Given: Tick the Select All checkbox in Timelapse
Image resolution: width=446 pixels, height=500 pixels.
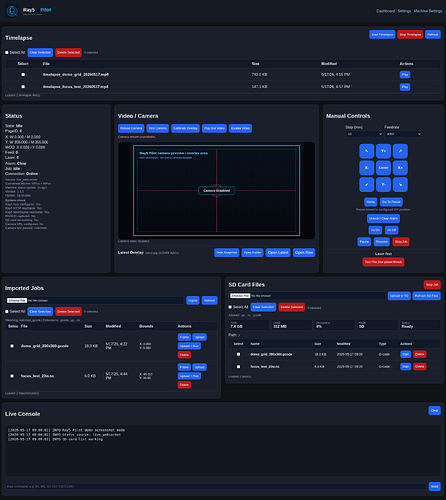Looking at the screenshot, I should 7,52.
